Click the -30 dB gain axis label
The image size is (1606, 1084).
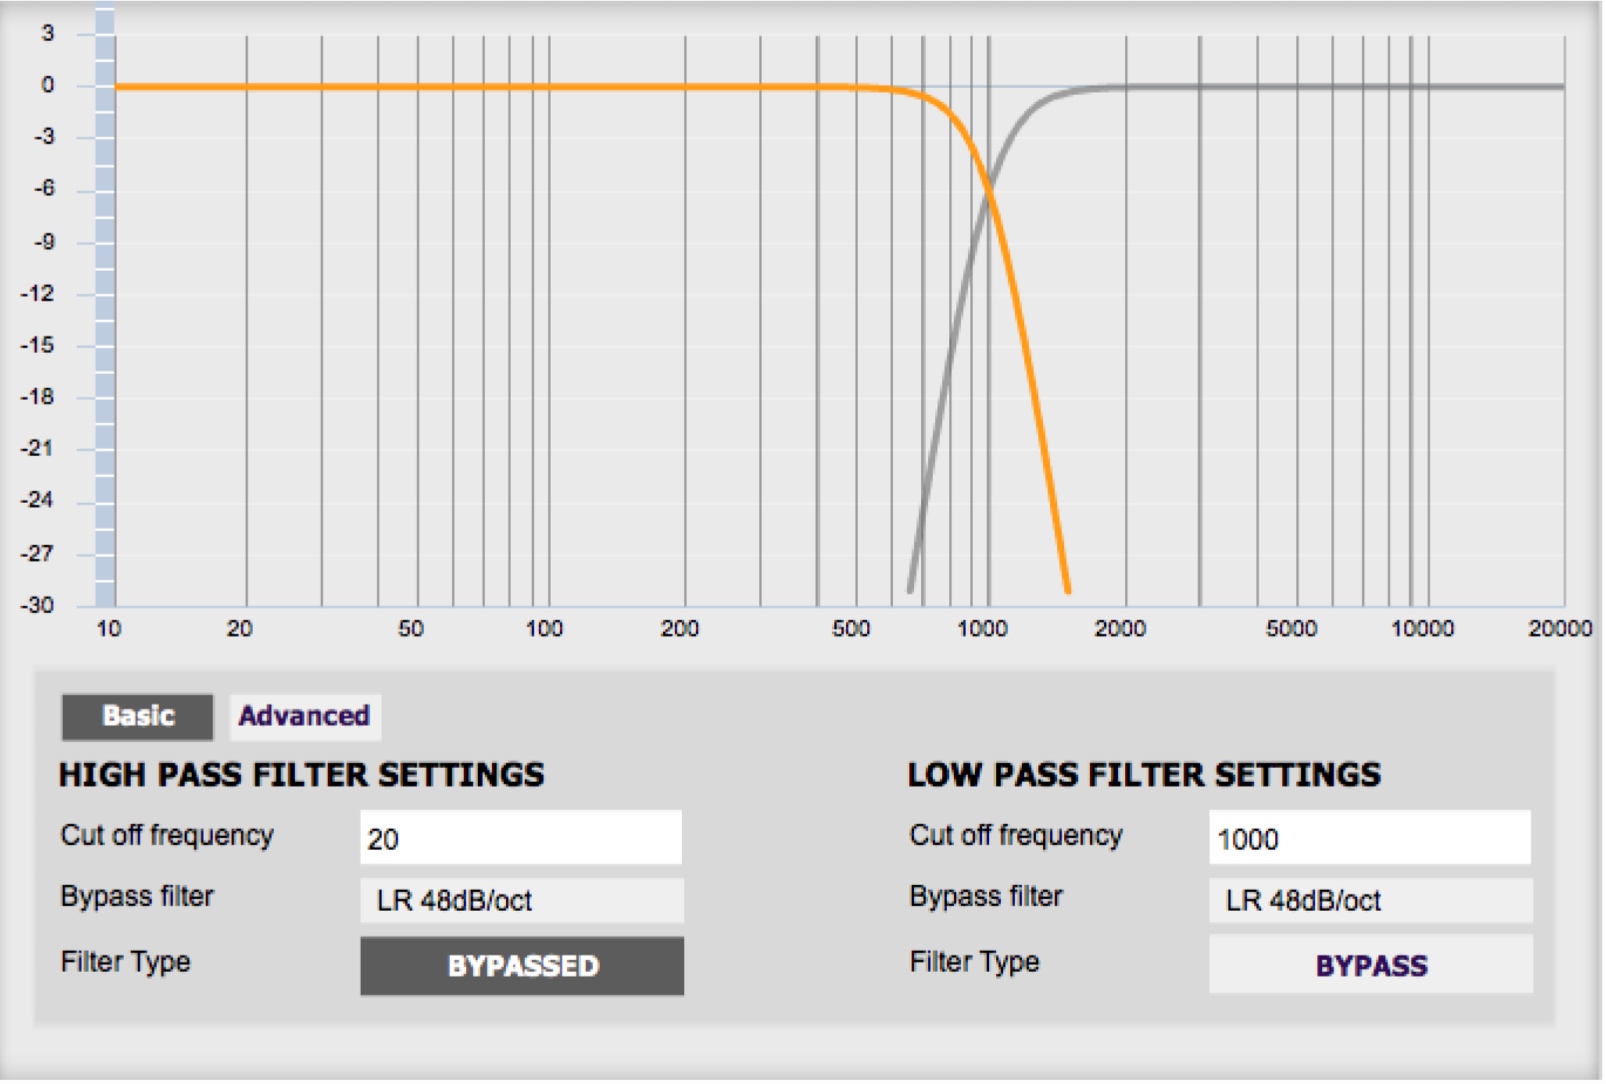(x=38, y=605)
